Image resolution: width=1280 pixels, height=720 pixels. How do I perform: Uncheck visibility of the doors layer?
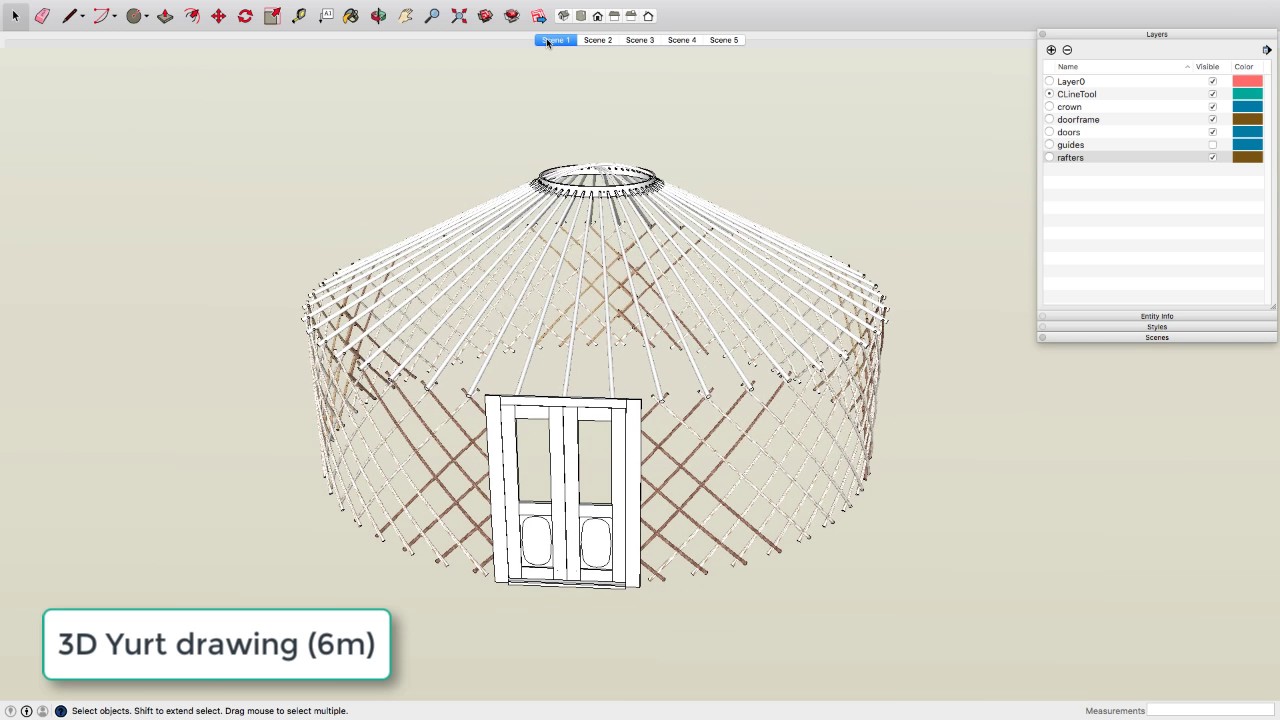tap(1214, 132)
